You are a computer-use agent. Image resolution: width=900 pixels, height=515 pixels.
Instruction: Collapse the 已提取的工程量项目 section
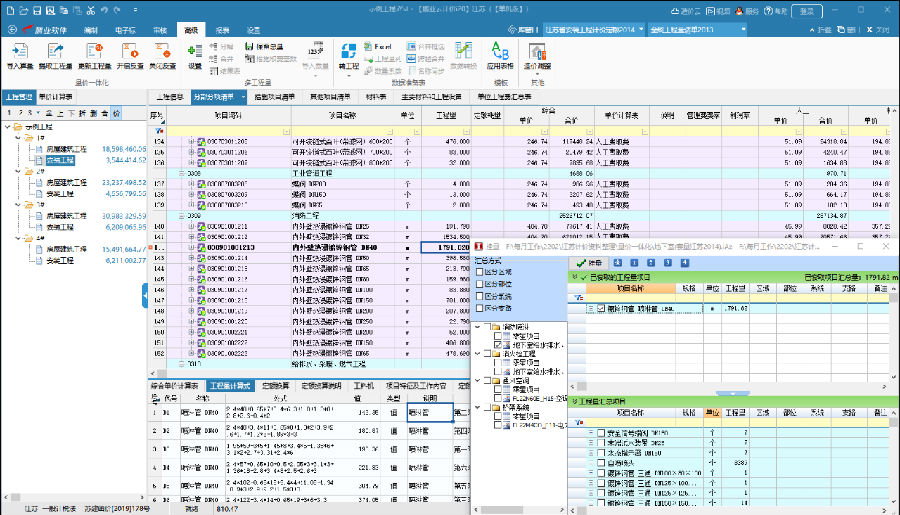pos(573,276)
